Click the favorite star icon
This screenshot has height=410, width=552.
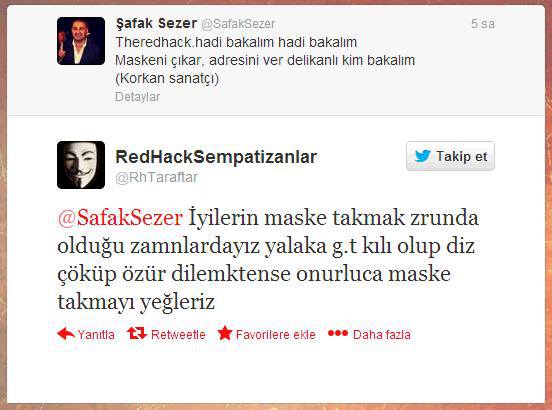point(225,333)
